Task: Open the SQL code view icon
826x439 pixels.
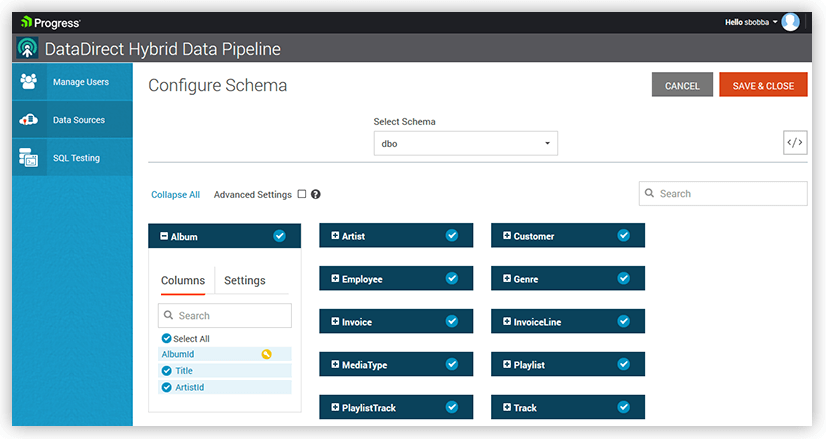Action: (794, 143)
